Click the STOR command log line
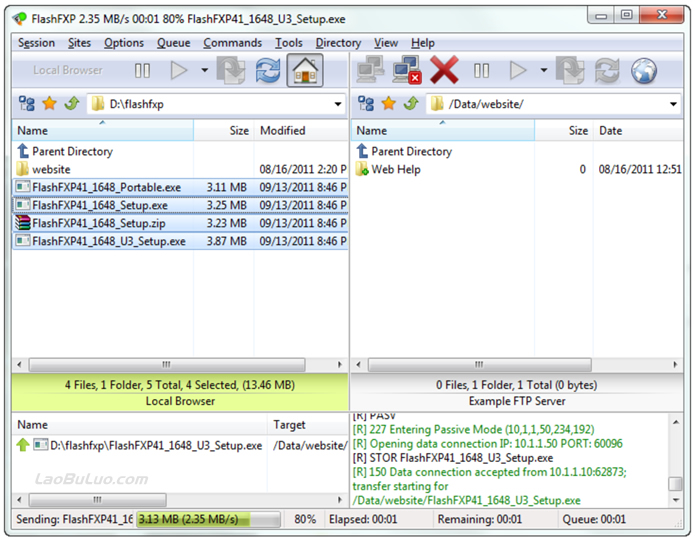 [453, 458]
